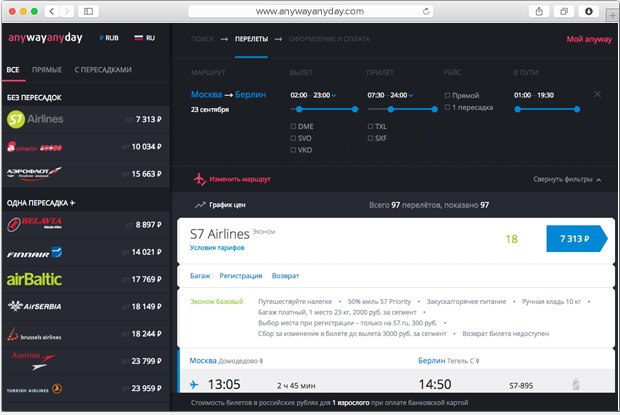Open arrival time 07:30–24:00 dropdown
Image resolution: width=620 pixels, height=415 pixels.
pyautogui.click(x=390, y=95)
